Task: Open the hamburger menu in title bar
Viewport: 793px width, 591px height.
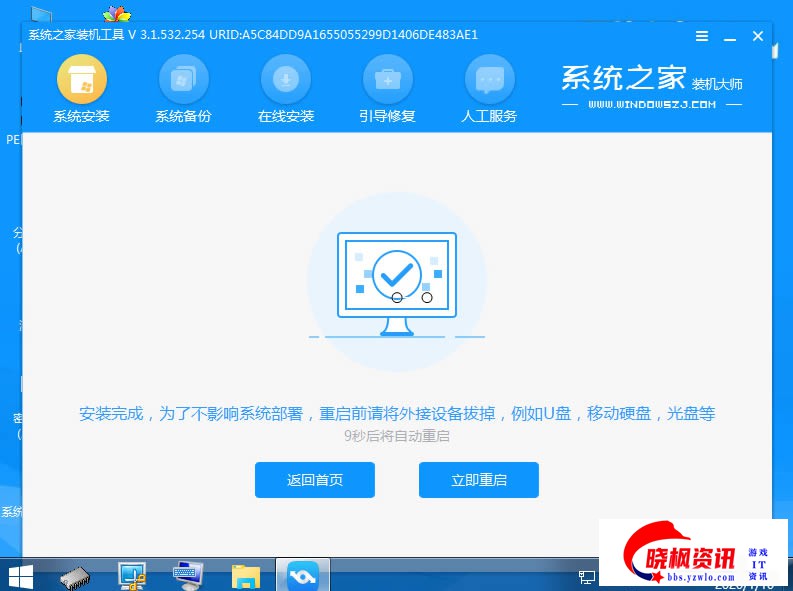Action: pyautogui.click(x=704, y=36)
